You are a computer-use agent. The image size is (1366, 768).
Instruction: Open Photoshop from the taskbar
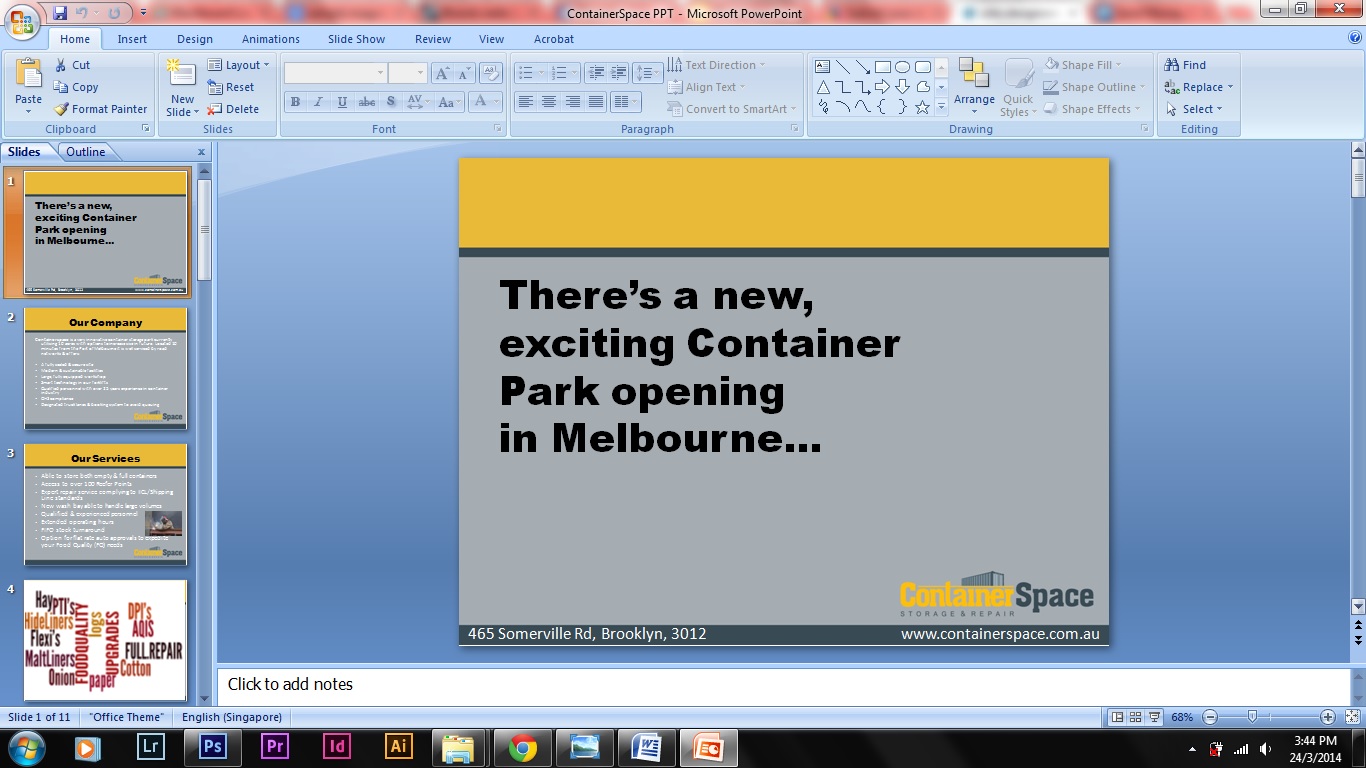(x=213, y=746)
